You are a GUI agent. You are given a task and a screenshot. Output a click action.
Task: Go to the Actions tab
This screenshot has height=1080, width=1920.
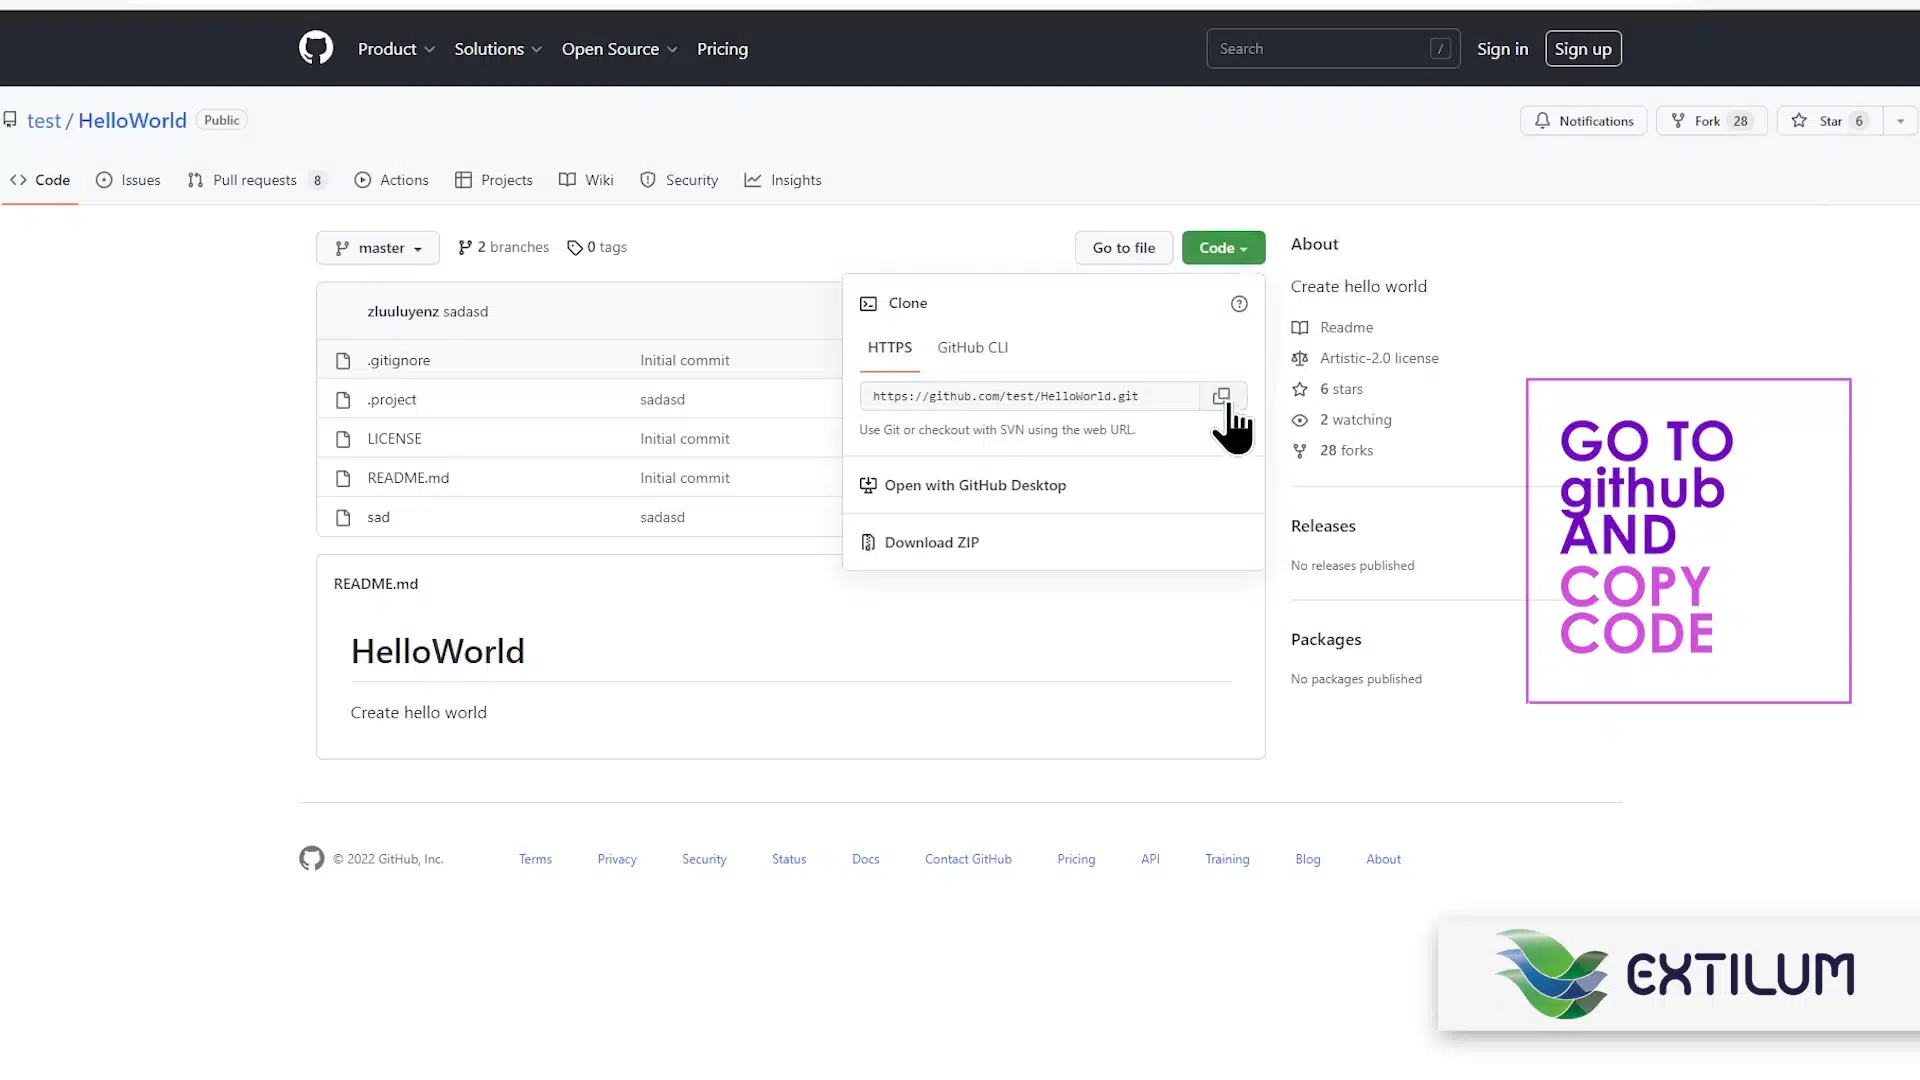pos(391,180)
